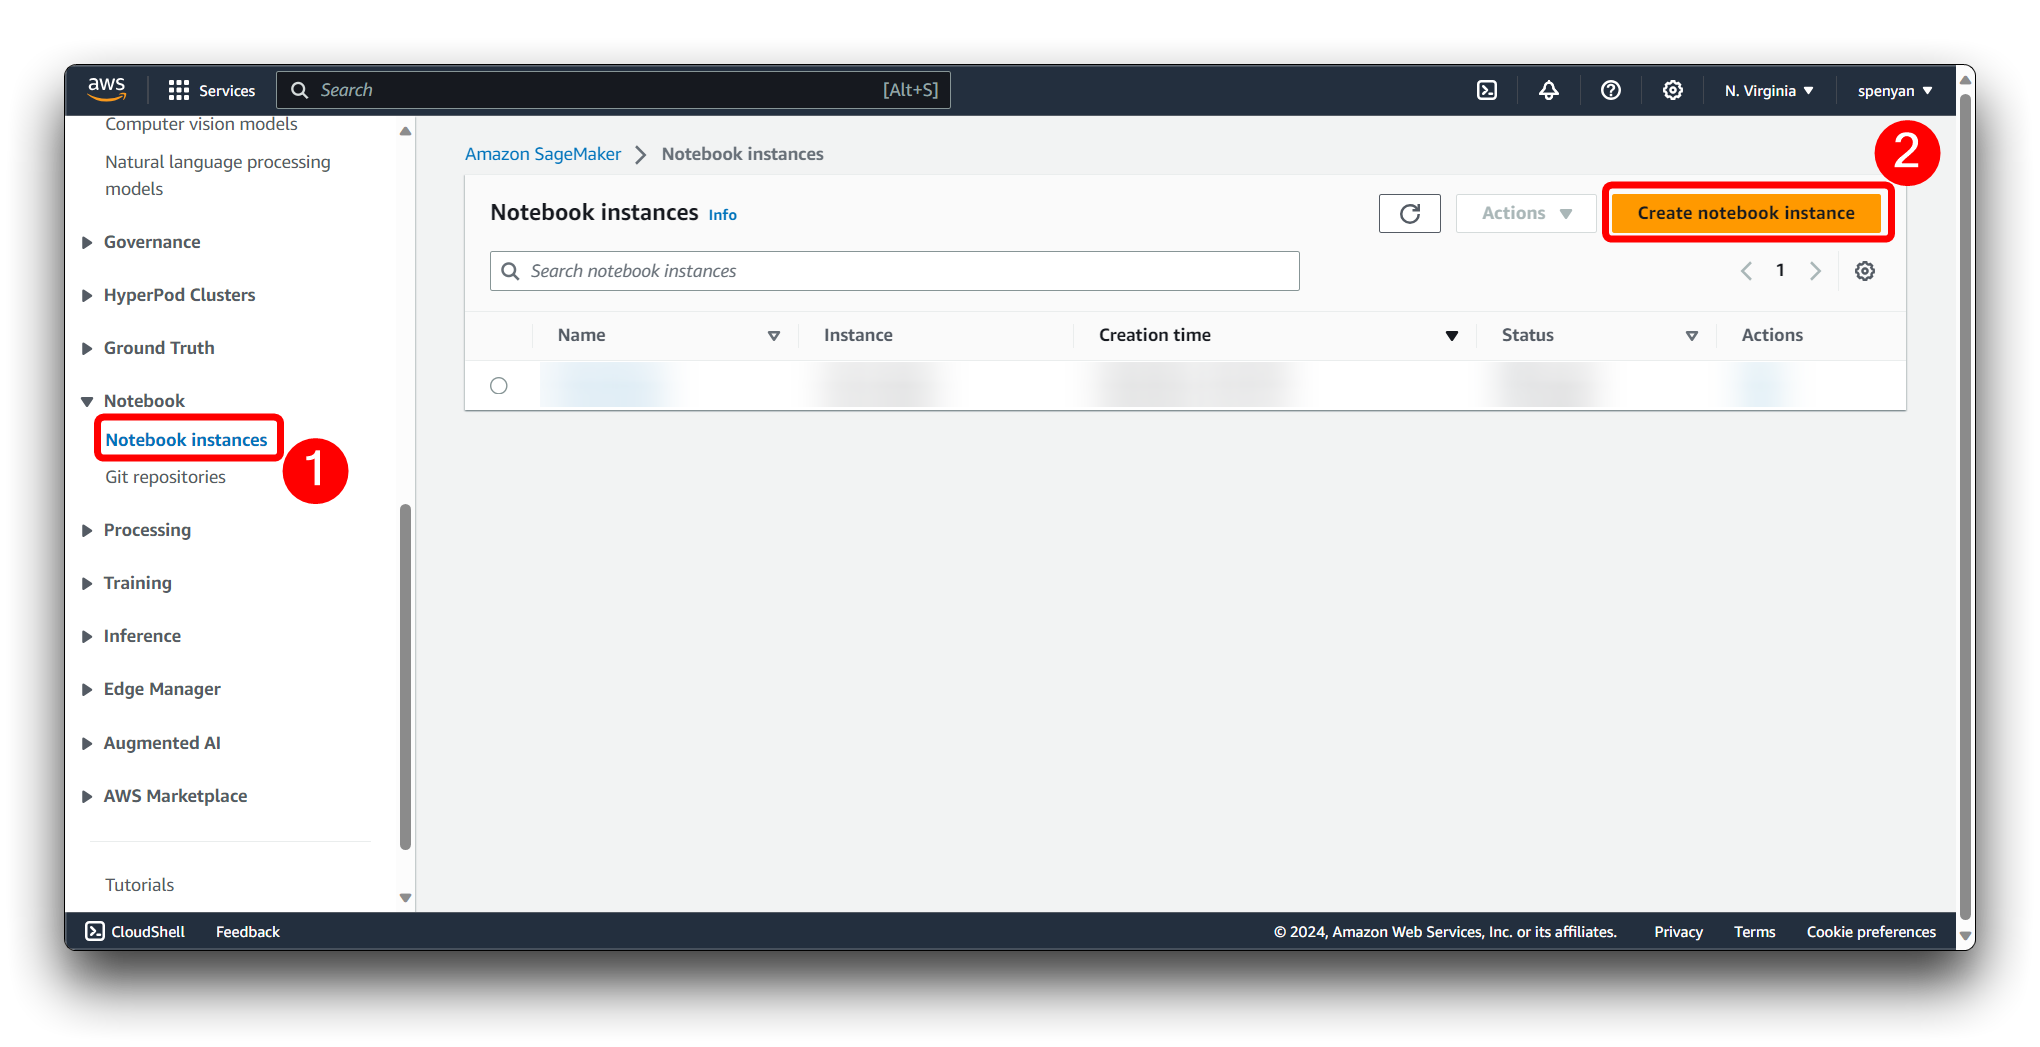Open Tutorials in sidebar
The width and height of the screenshot is (2040, 1047).
[139, 885]
